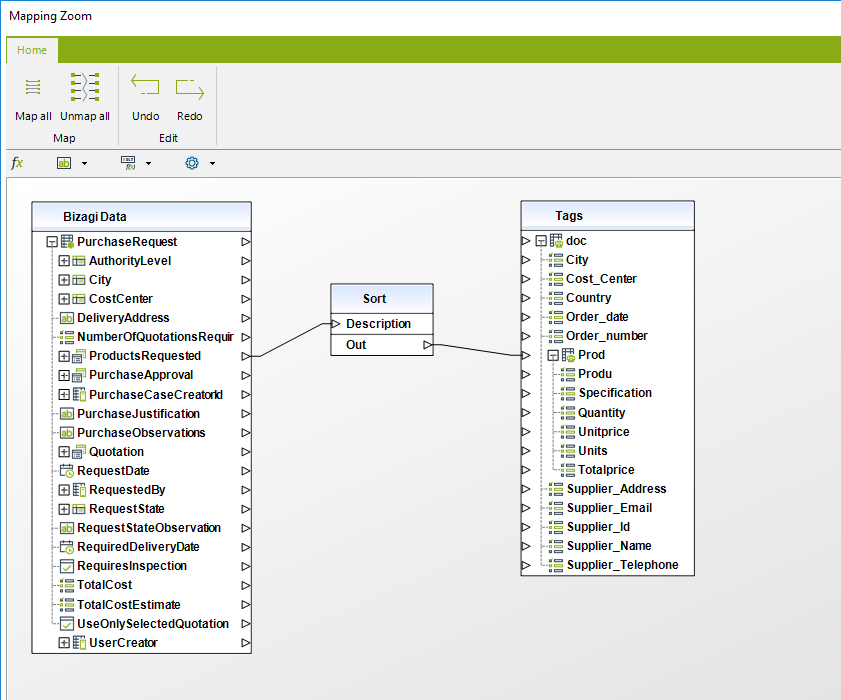Select the Totalprice tag

click(x=606, y=470)
